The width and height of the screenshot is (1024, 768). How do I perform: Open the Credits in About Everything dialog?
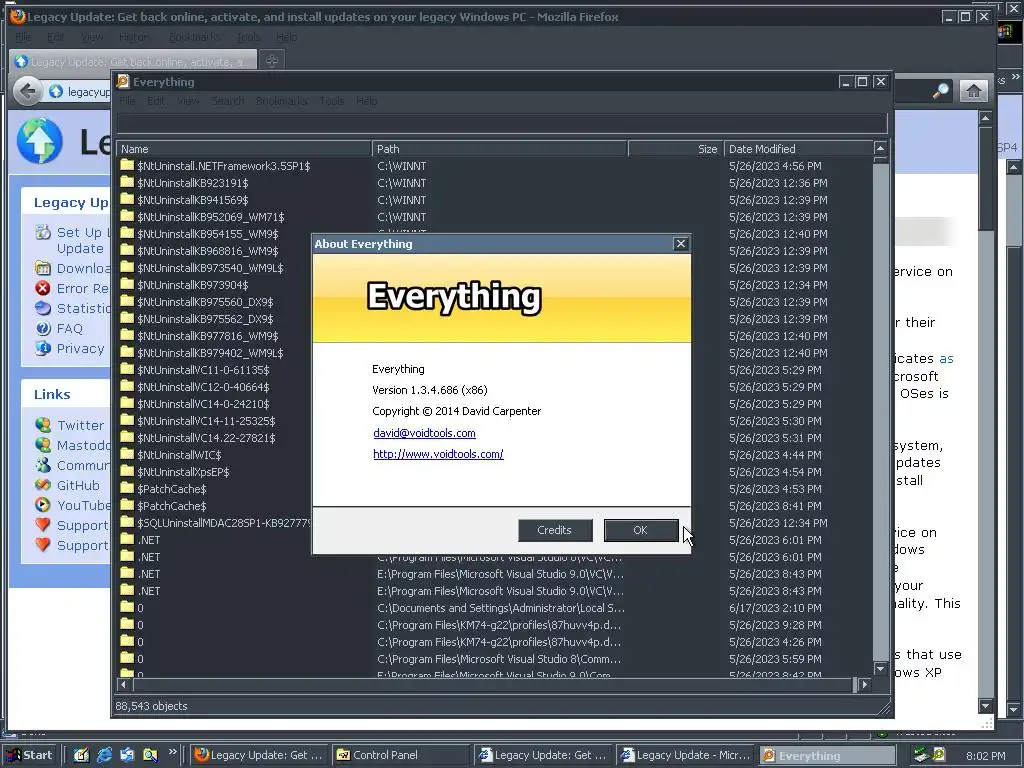pyautogui.click(x=554, y=530)
